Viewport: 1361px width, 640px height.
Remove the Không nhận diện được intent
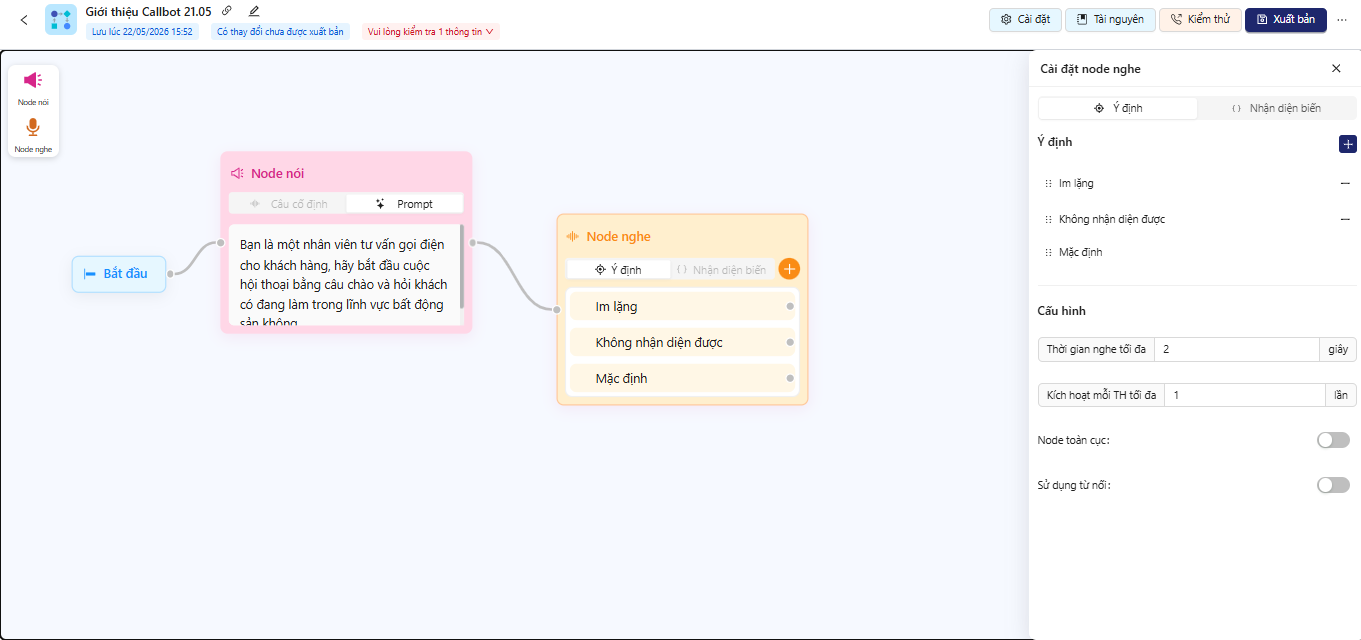coord(1345,219)
